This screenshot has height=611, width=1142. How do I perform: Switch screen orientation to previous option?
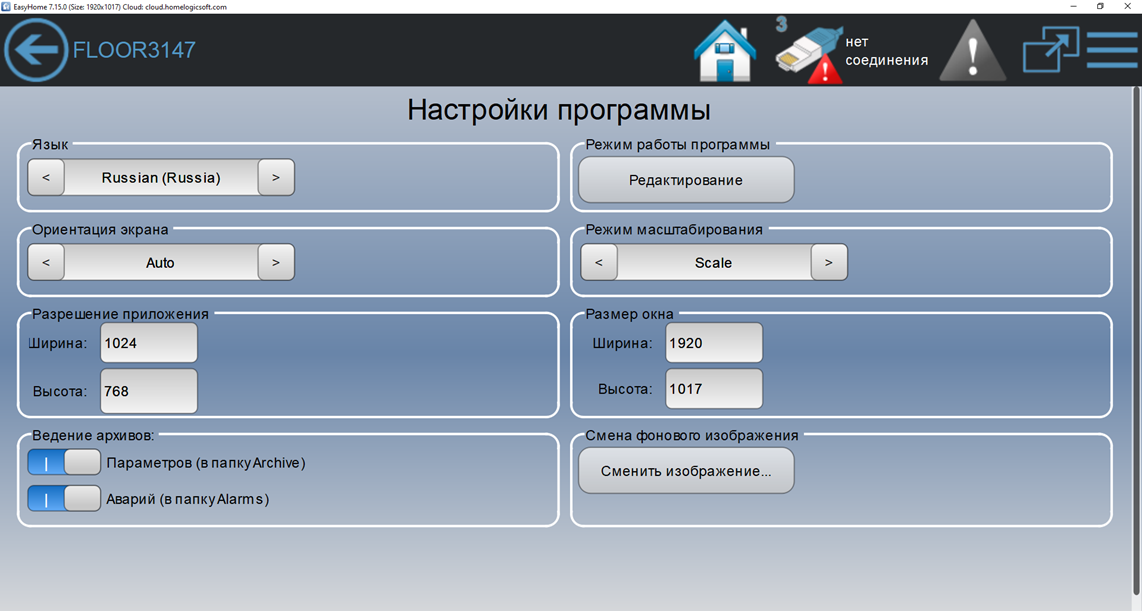point(46,263)
